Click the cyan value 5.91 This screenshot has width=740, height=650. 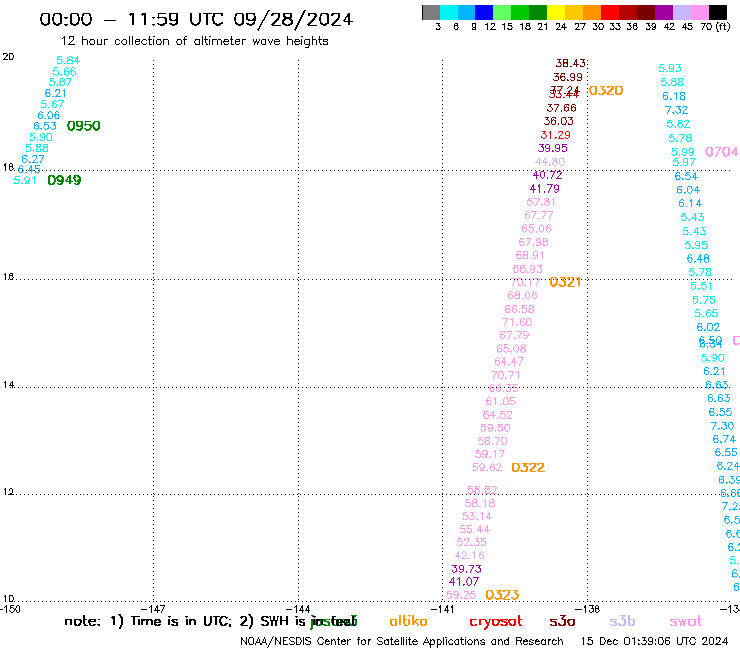point(25,181)
